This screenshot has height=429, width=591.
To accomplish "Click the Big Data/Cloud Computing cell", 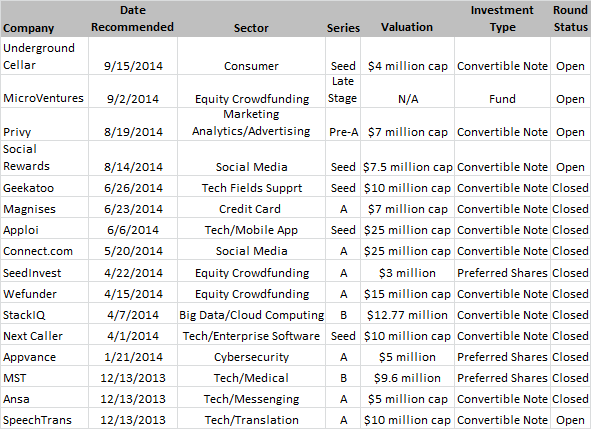I will click(x=251, y=315).
